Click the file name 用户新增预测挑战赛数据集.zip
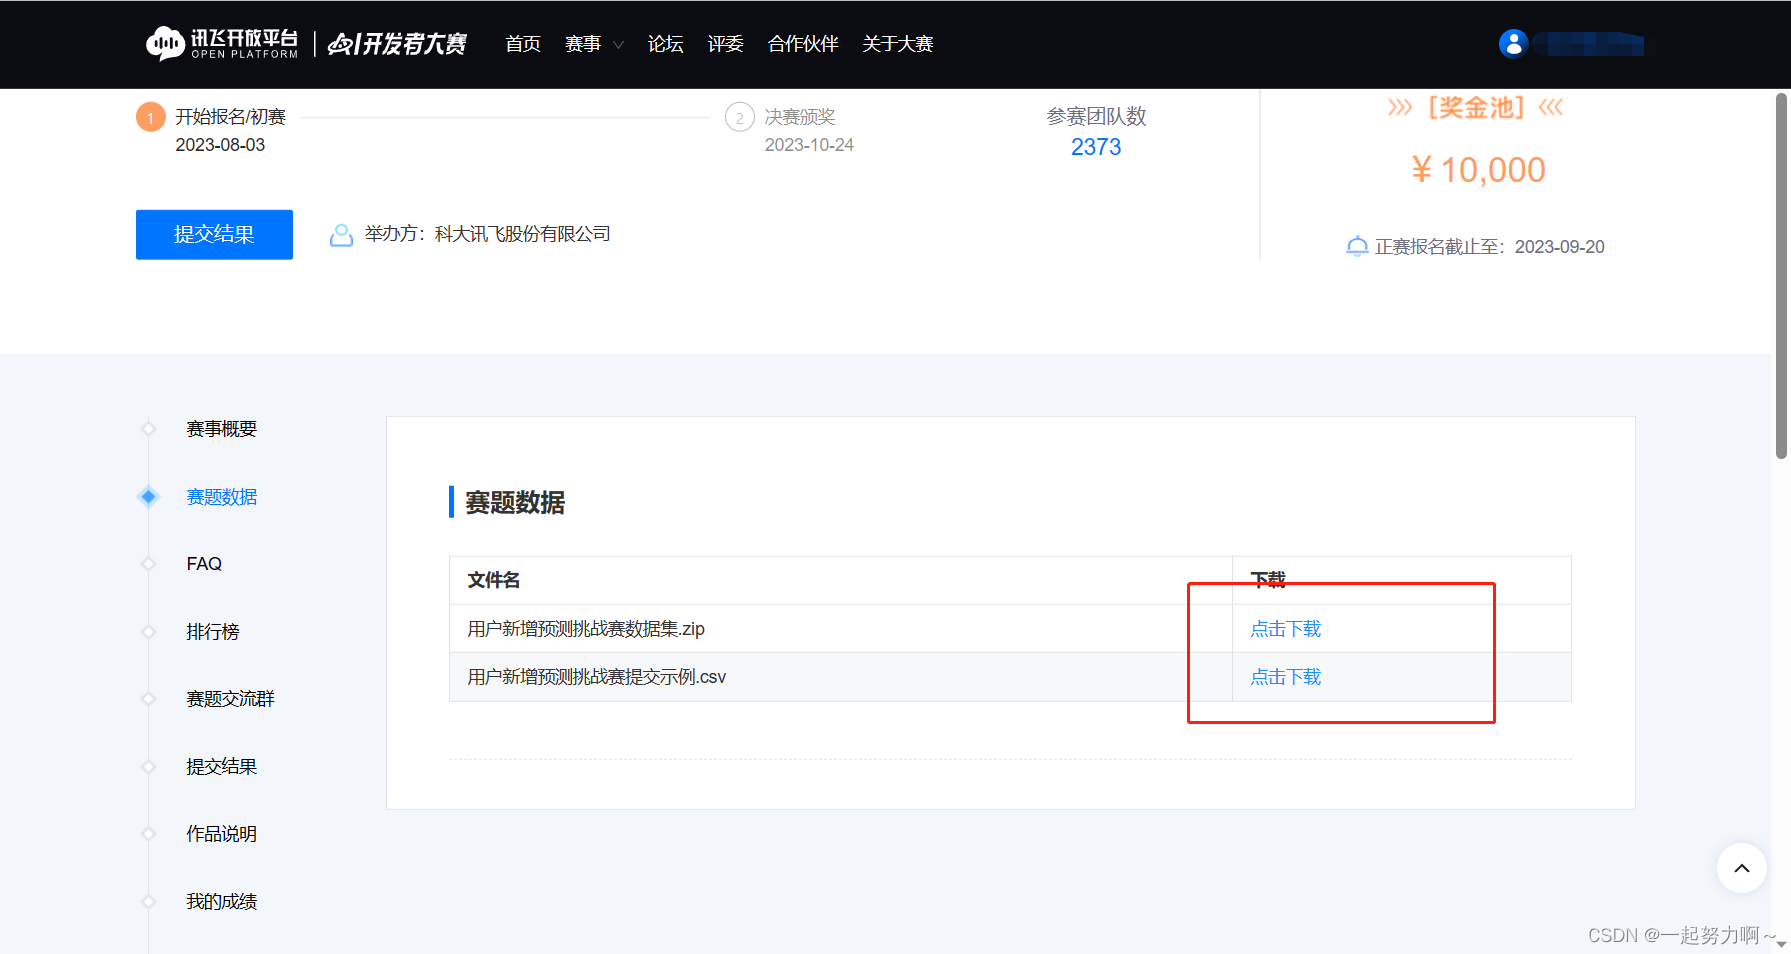 click(586, 629)
